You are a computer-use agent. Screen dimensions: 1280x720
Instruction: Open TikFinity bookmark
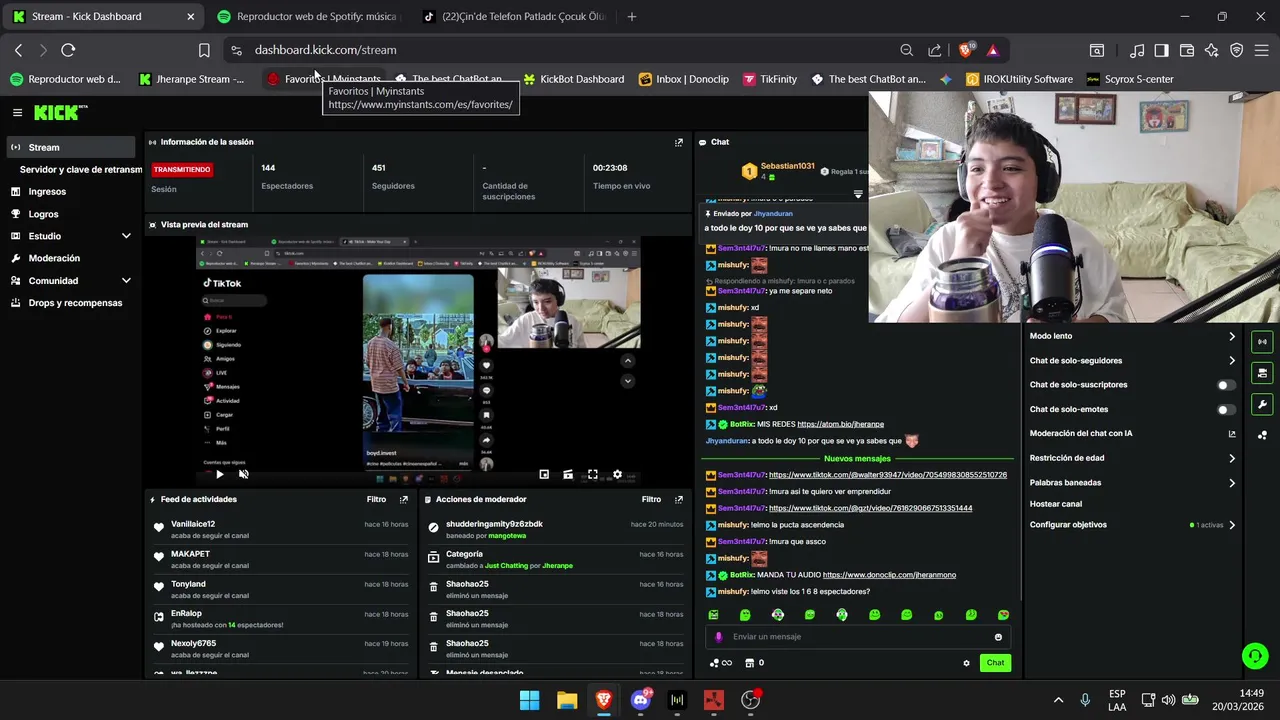coord(770,79)
